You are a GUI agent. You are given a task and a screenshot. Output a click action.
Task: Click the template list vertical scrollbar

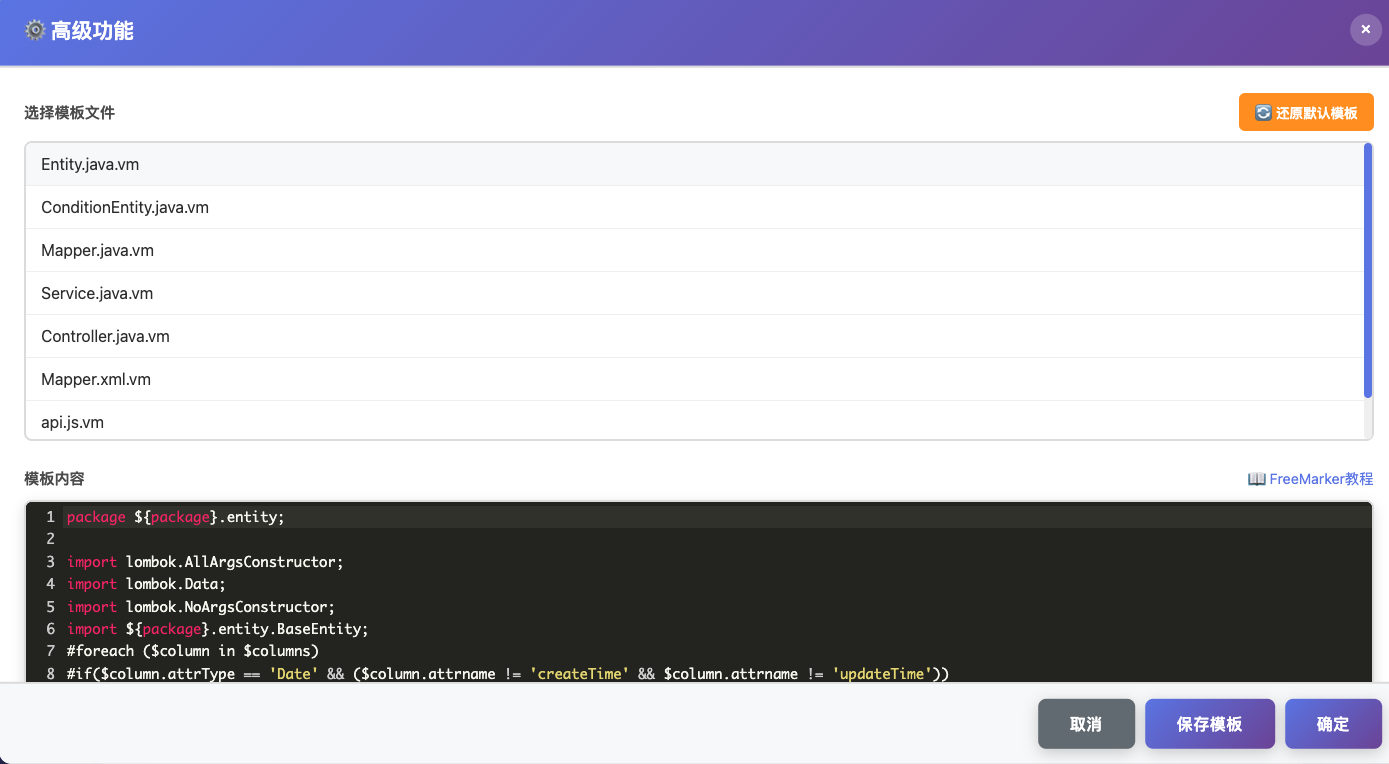coord(1367,270)
